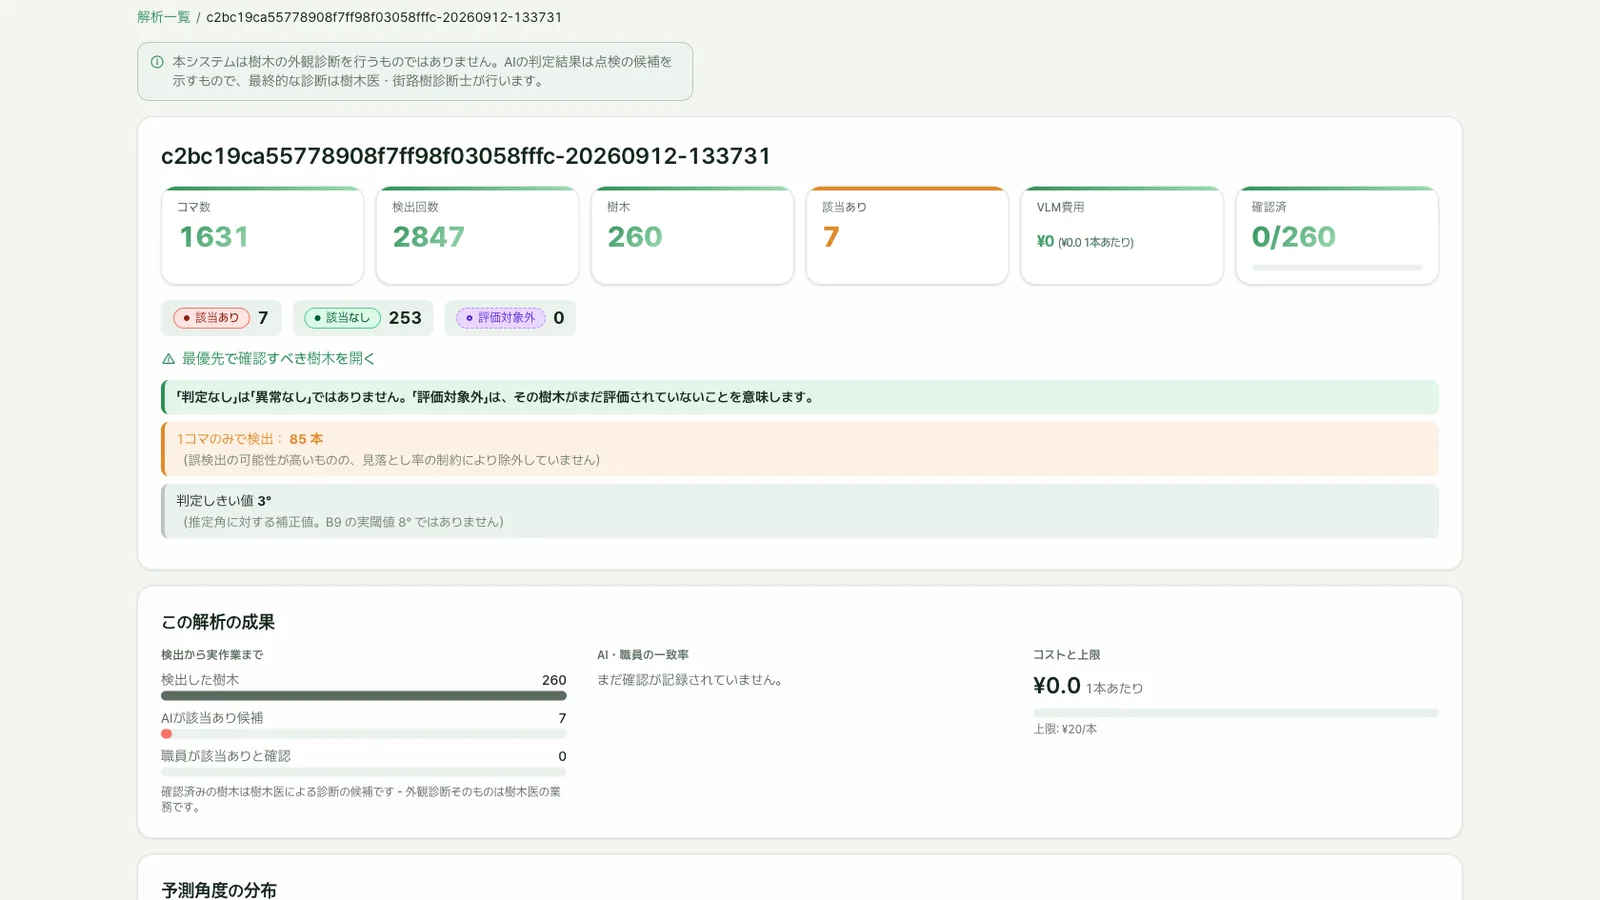Select the コマ数 1631 stat card

[x=262, y=235]
